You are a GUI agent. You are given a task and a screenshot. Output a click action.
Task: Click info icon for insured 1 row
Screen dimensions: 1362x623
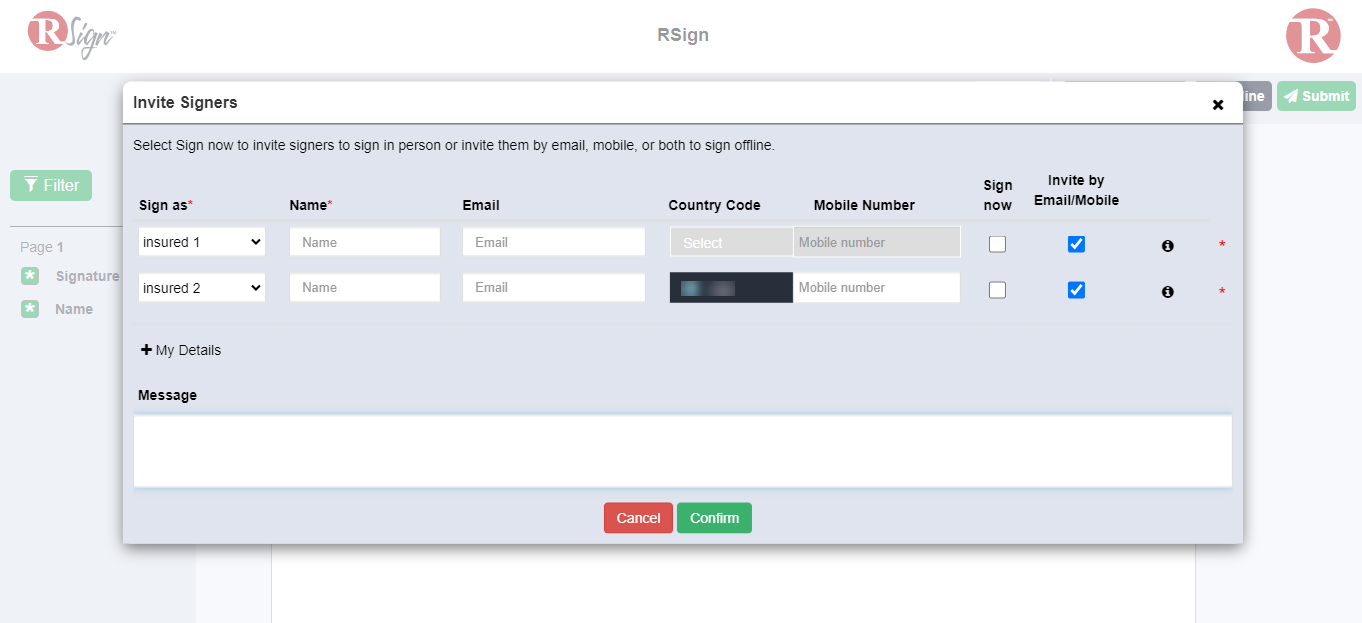pyautogui.click(x=1167, y=246)
